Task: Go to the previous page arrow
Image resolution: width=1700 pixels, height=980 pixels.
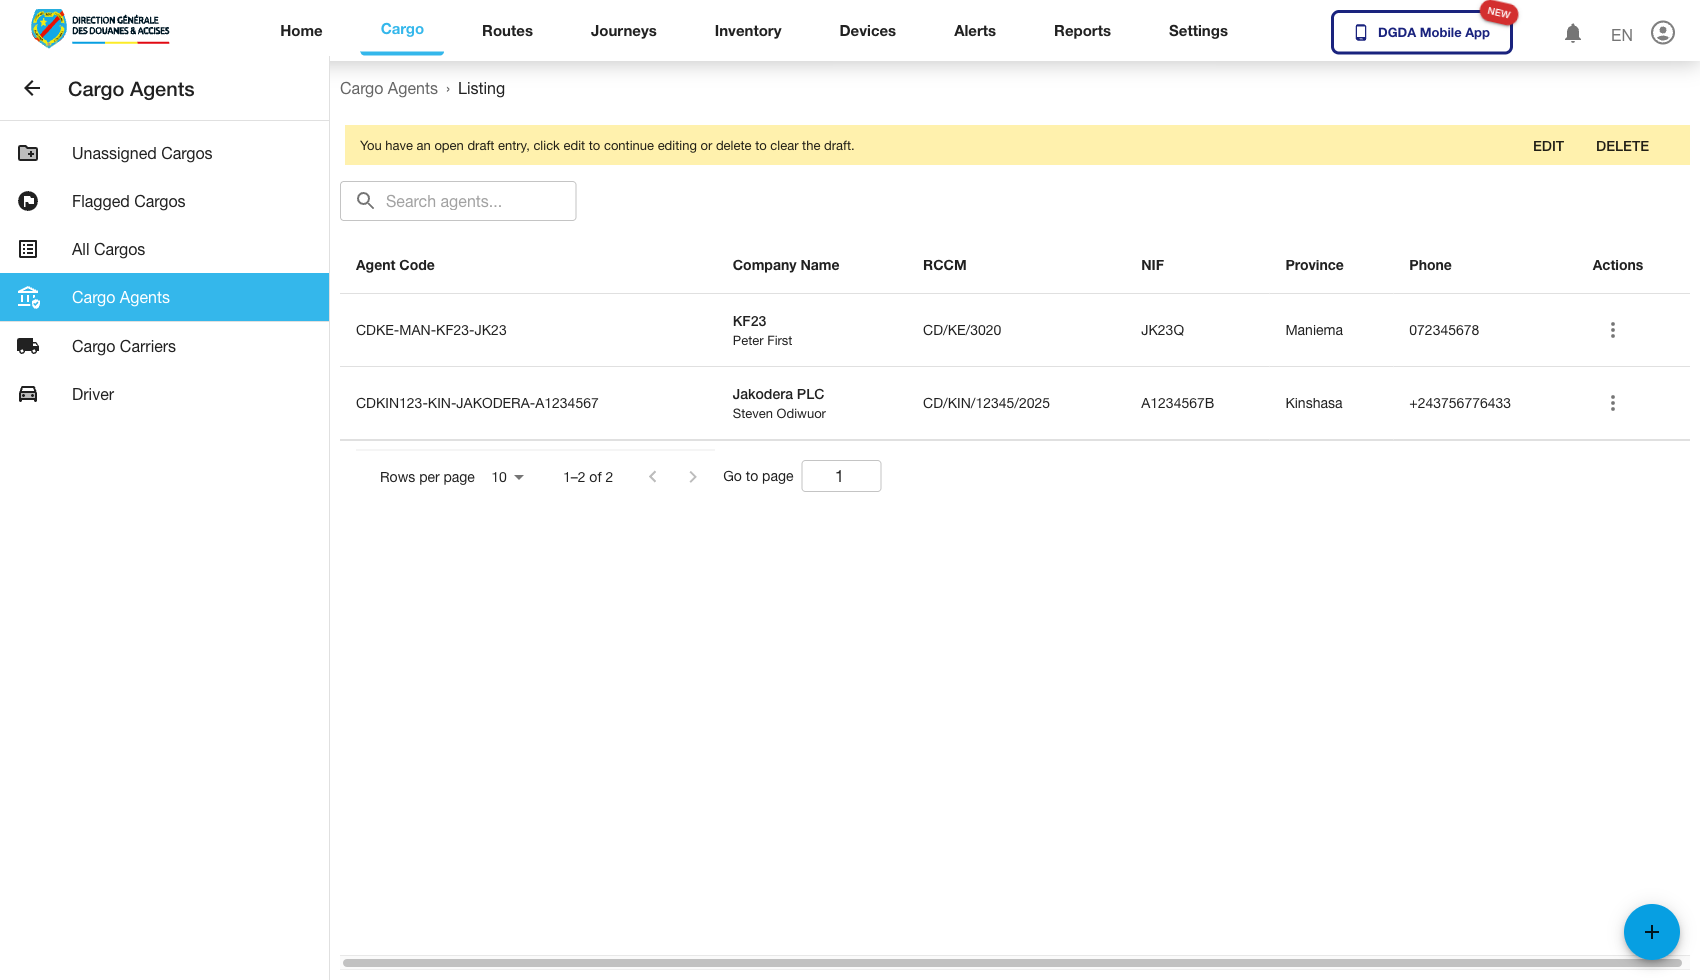Action: click(x=653, y=477)
